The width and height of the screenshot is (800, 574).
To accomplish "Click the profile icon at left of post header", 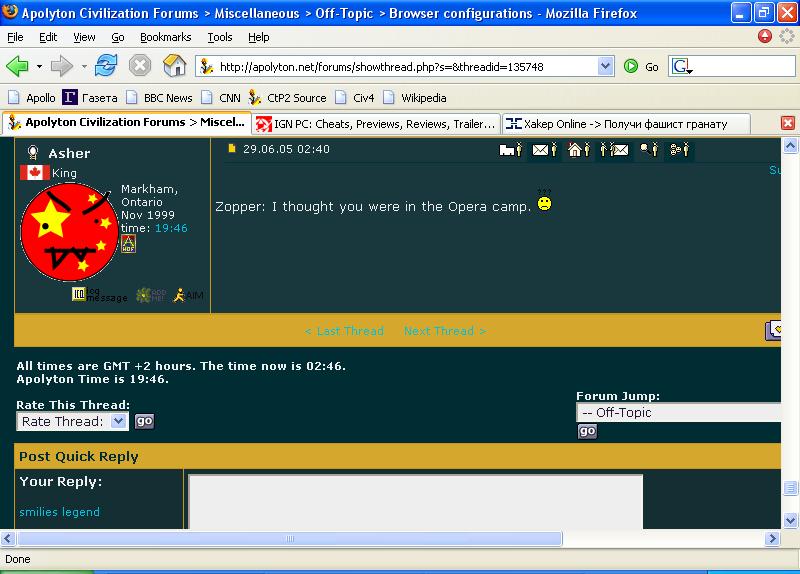I will pyautogui.click(x=511, y=150).
